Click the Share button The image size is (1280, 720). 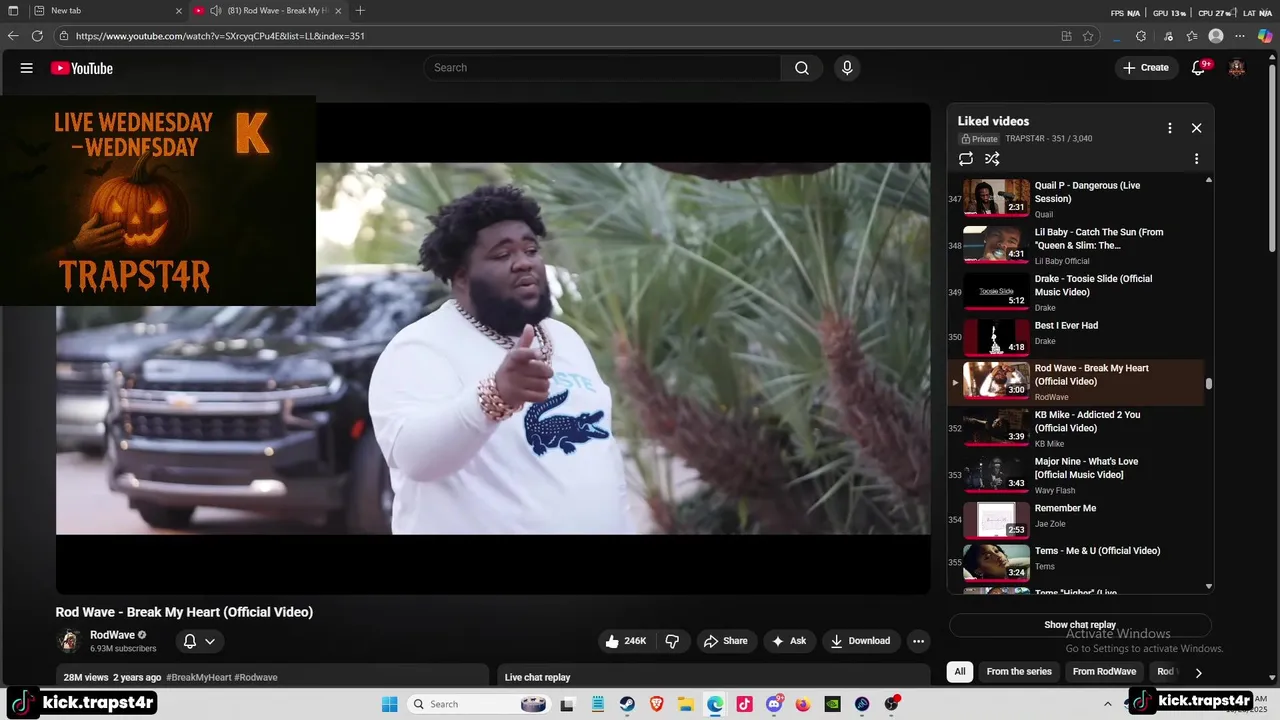(x=725, y=641)
